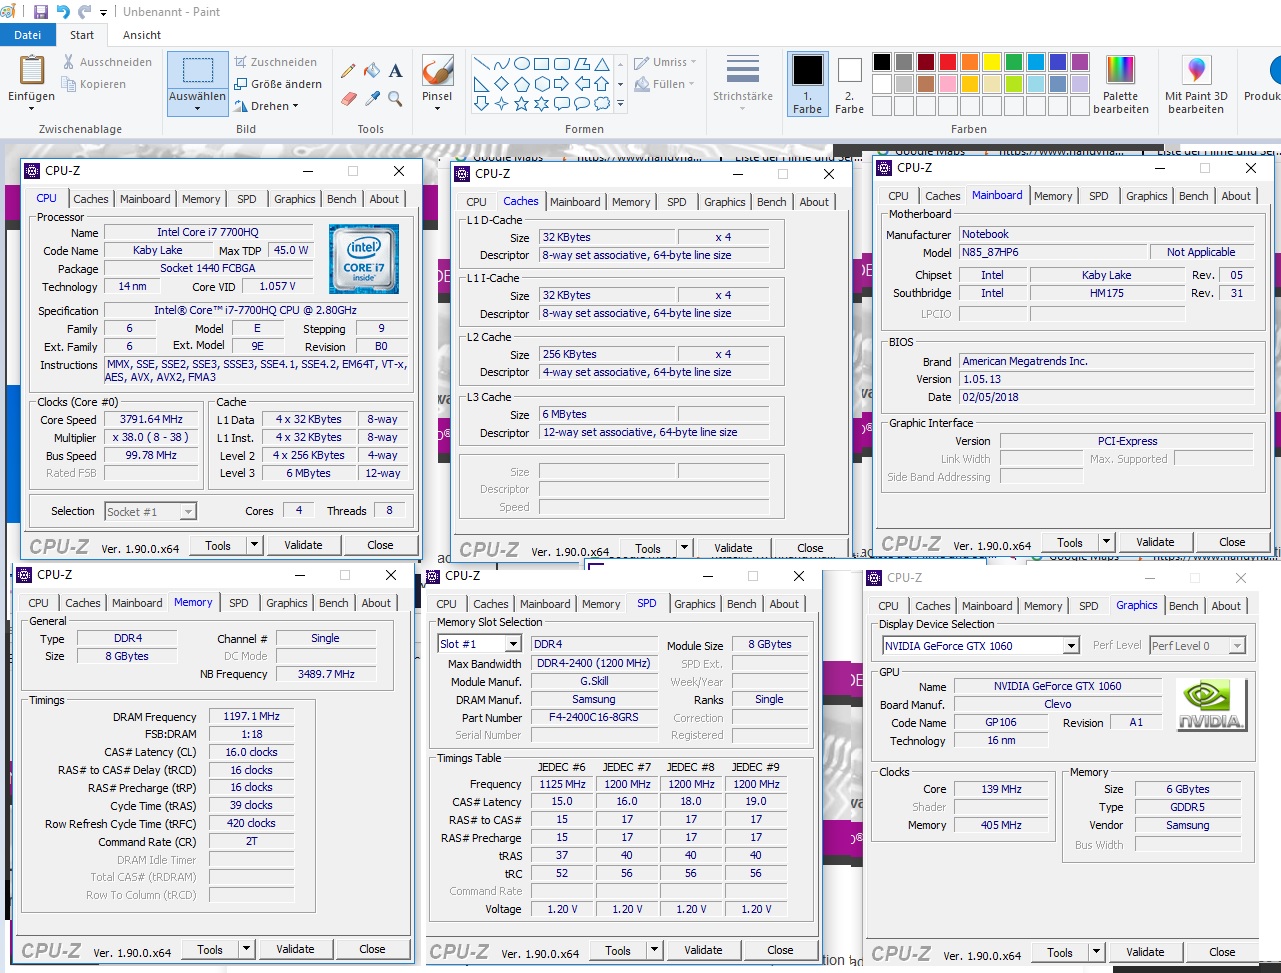Open the Datei menu
Screen dimensions: 1281x973
pyautogui.click(x=28, y=35)
